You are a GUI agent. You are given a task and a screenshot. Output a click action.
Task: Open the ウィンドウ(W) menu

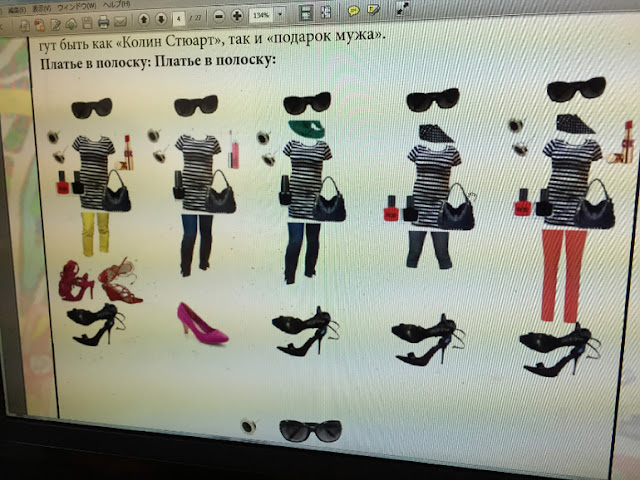pos(76,7)
